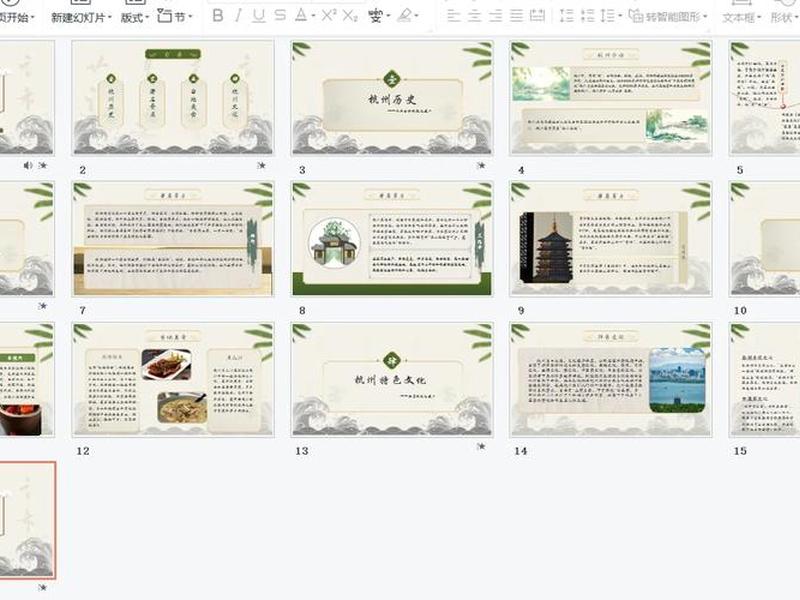This screenshot has width=800, height=600.
Task: Select slide 10 thumbnail
Action: [x=765, y=239]
